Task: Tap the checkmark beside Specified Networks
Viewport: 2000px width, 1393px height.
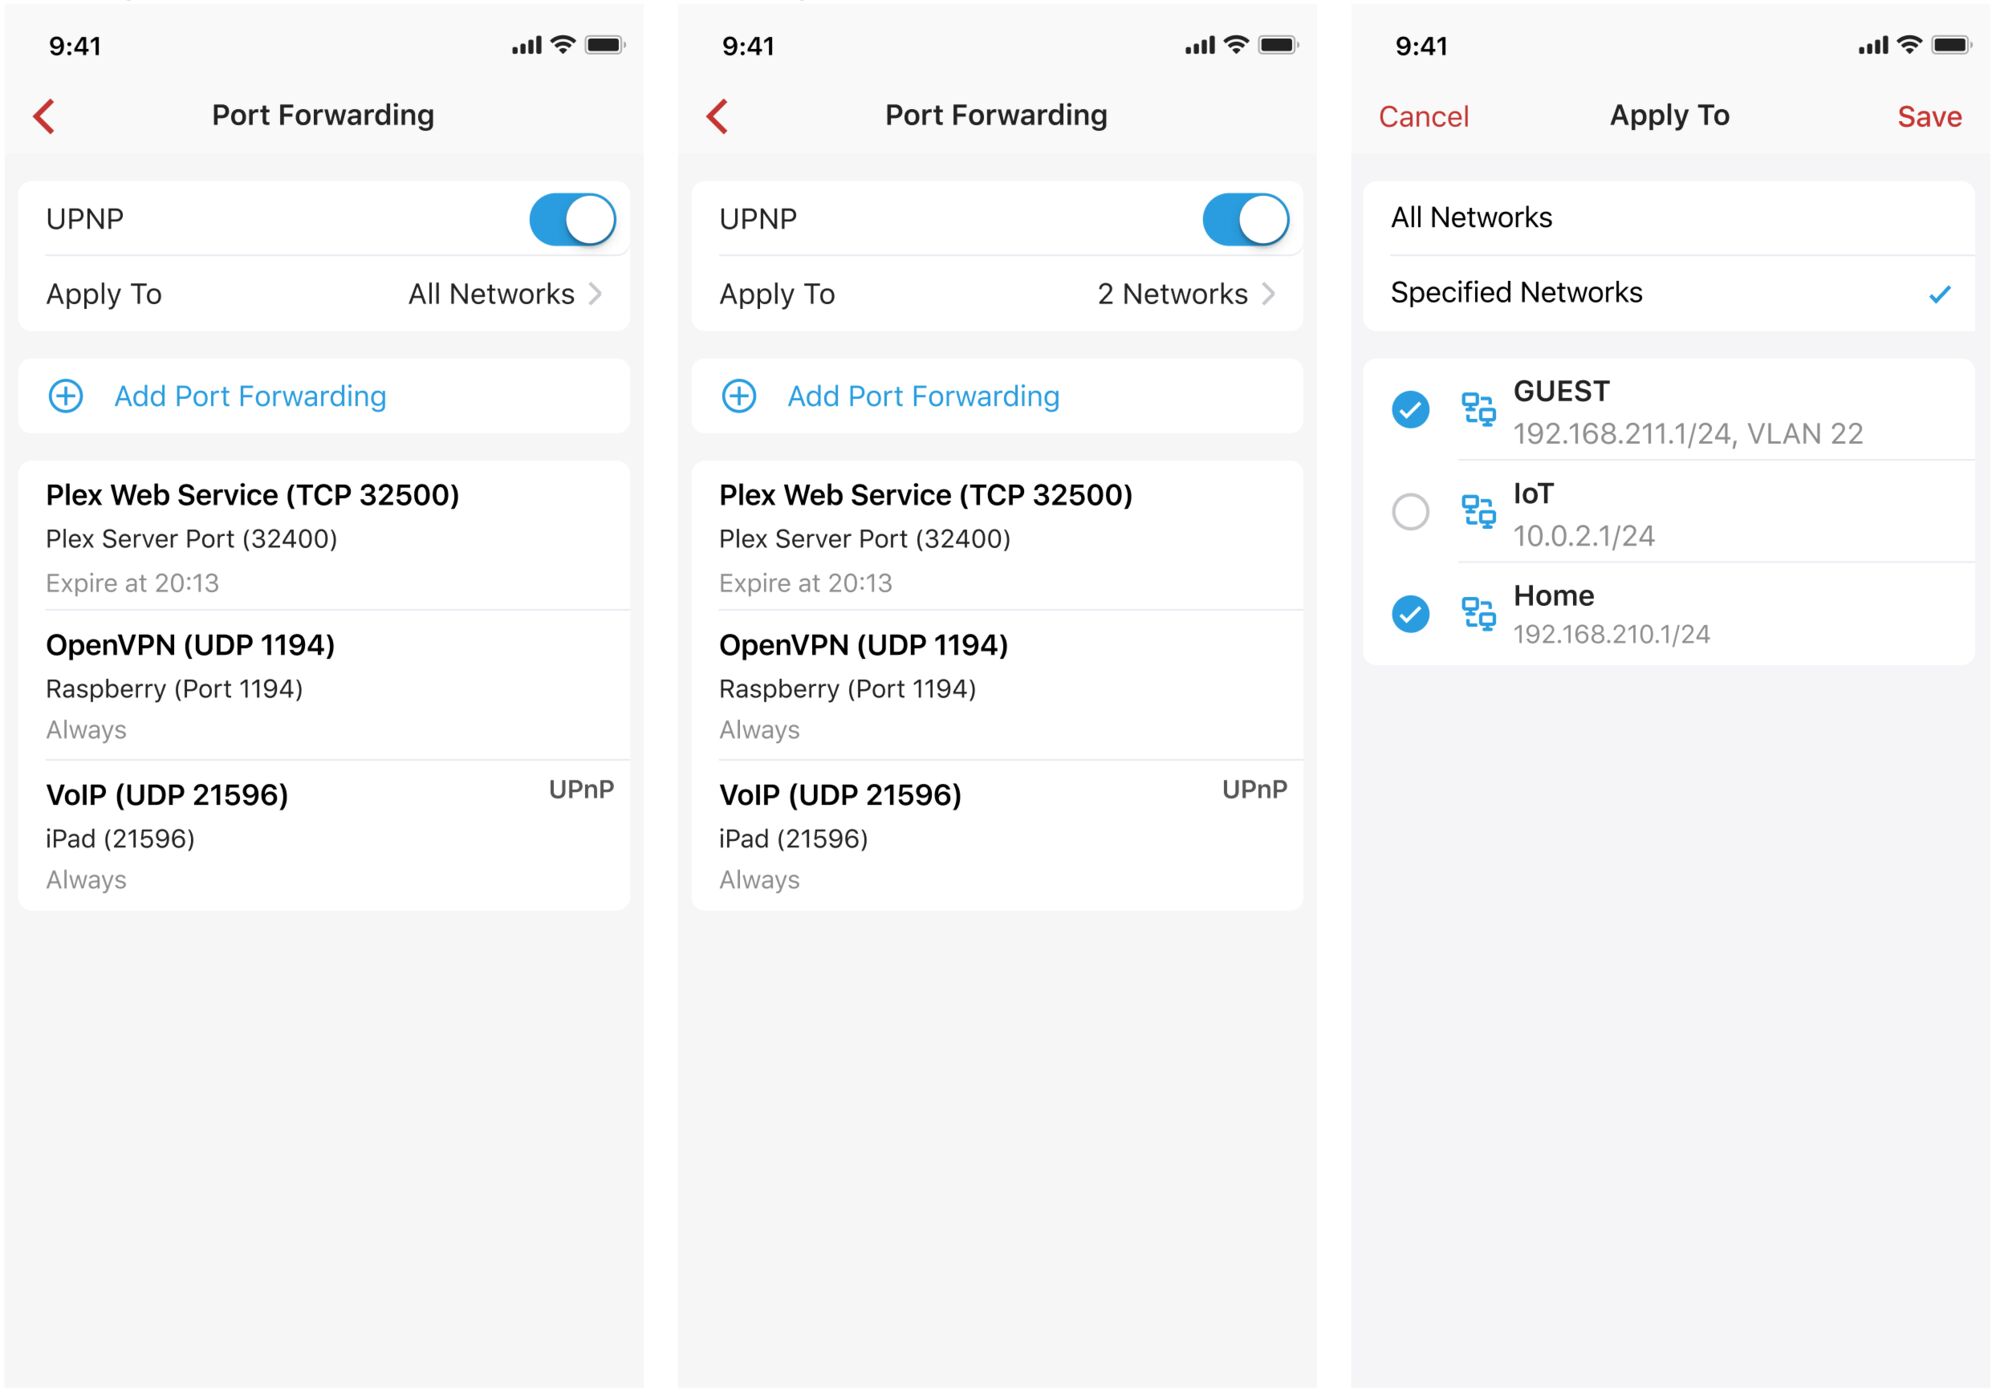Action: [1939, 294]
